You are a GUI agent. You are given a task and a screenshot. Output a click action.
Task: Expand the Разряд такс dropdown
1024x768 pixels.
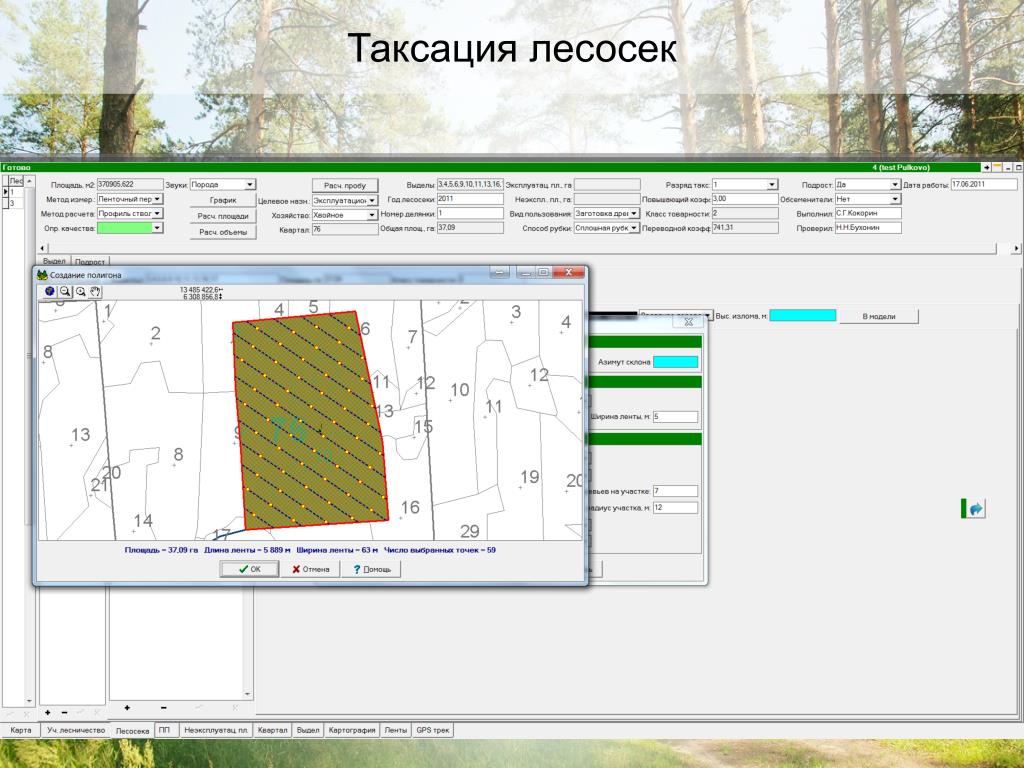coord(772,185)
